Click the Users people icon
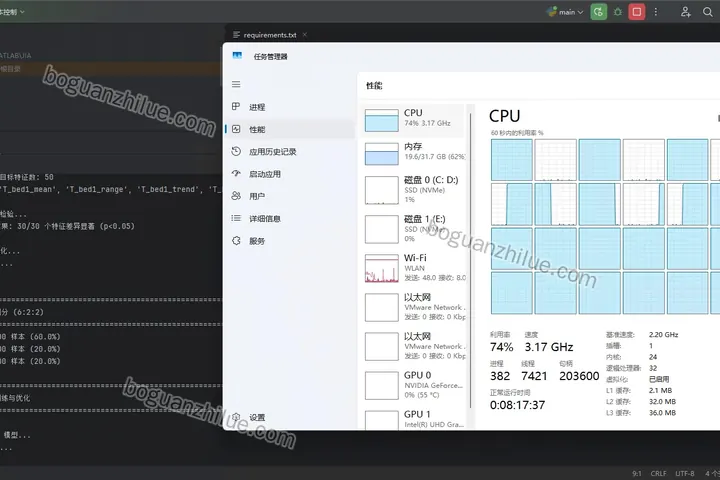Screen dimensions: 720x480 point(236,196)
